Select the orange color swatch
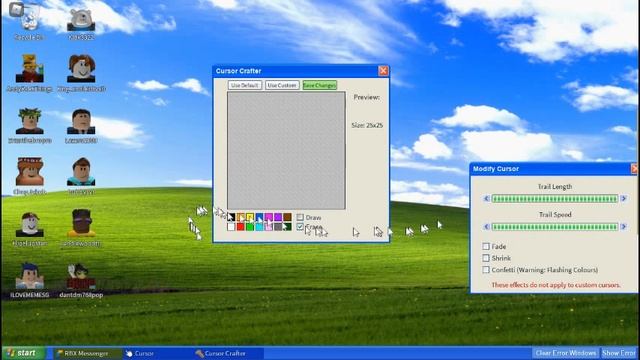The width and height of the screenshot is (640, 360). [x=240, y=217]
